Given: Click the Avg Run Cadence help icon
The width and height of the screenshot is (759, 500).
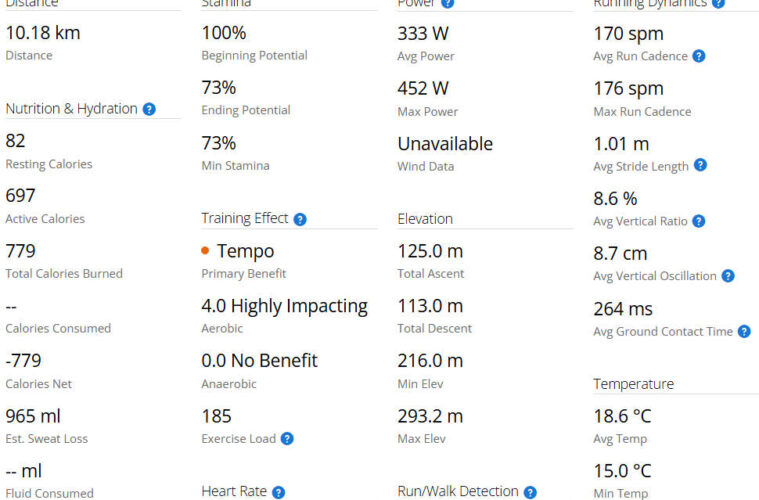Looking at the screenshot, I should pyautogui.click(x=699, y=56).
